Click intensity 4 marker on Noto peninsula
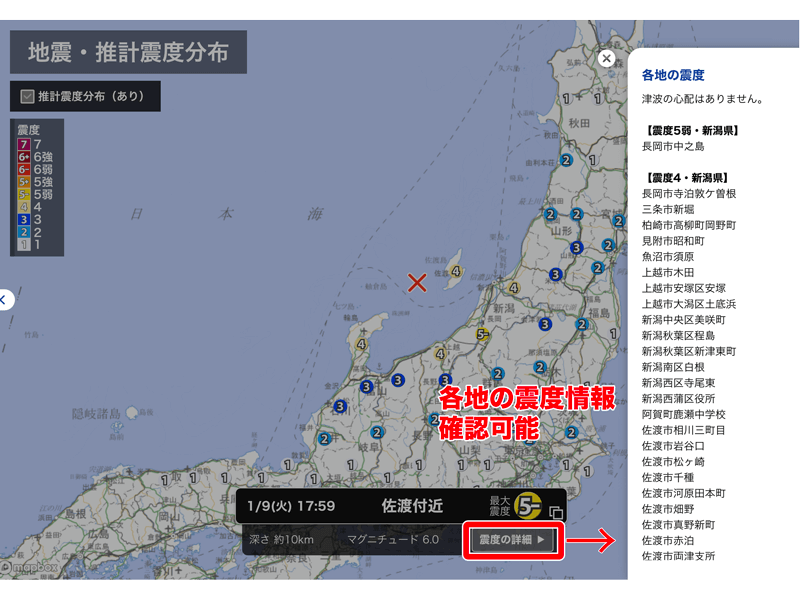Screen dimensions: 800x600 (362, 344)
